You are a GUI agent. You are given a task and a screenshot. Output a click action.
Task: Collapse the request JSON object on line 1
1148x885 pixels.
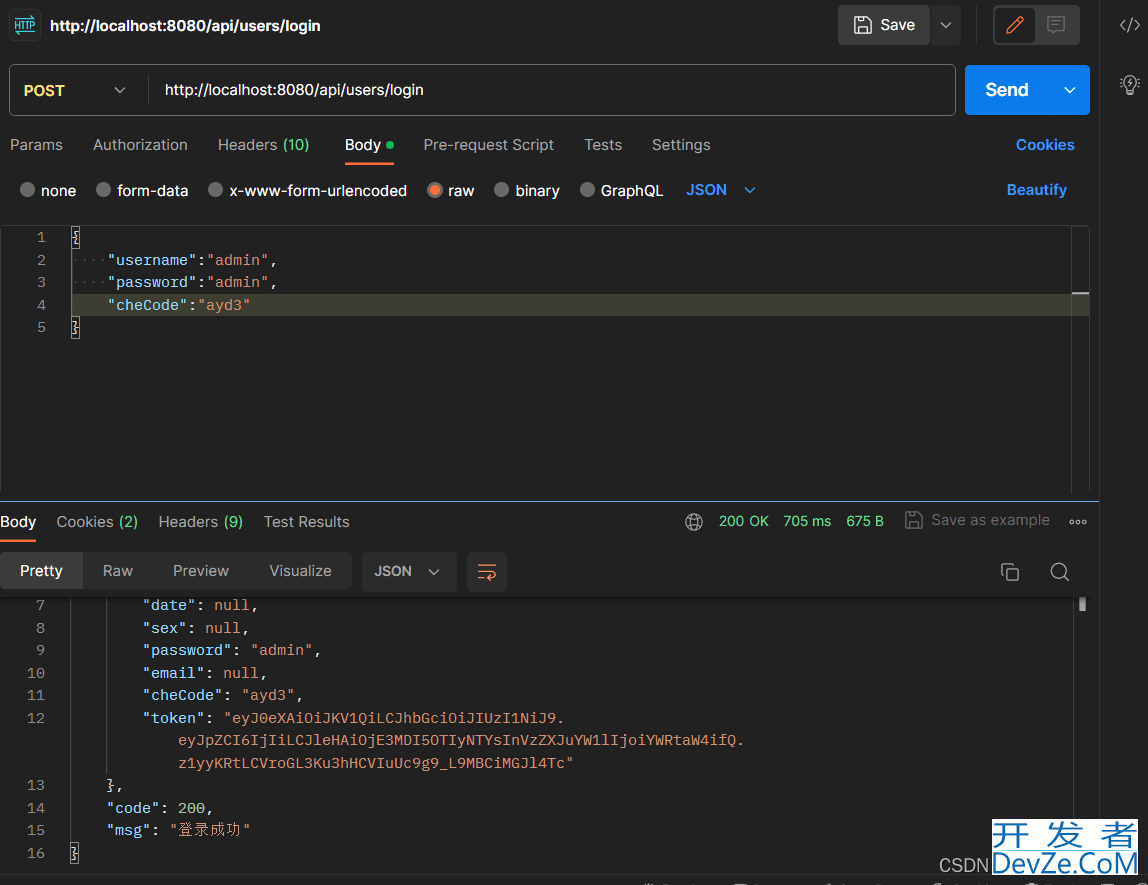click(x=75, y=237)
